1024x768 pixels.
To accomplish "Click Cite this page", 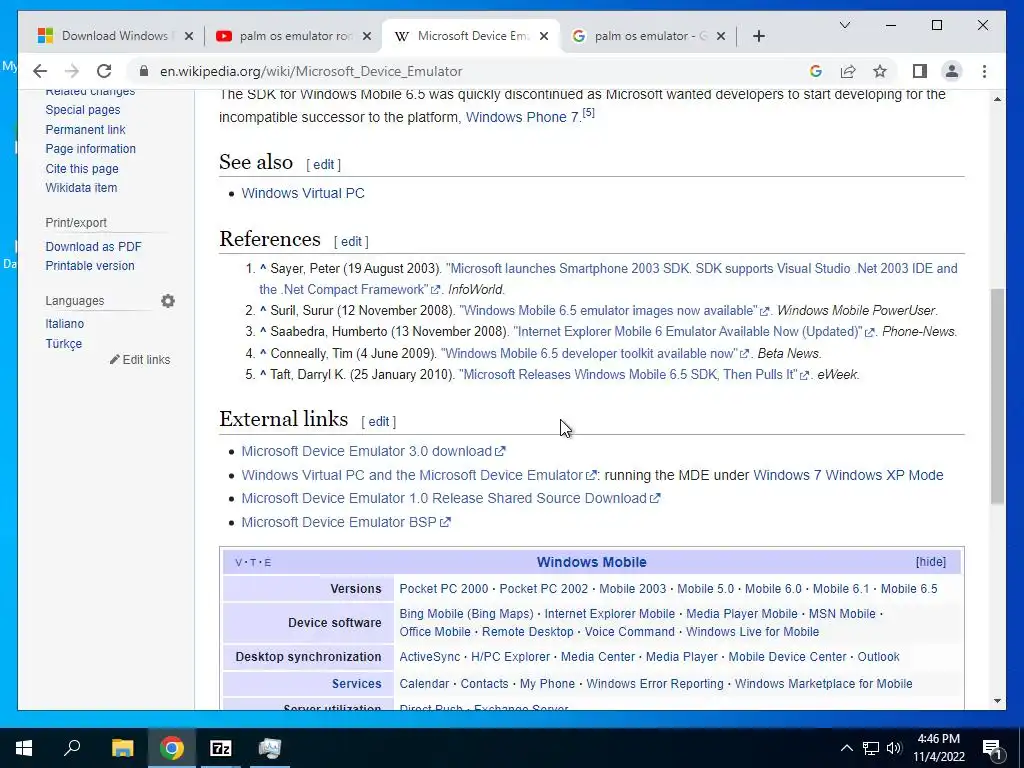I will tap(82, 168).
